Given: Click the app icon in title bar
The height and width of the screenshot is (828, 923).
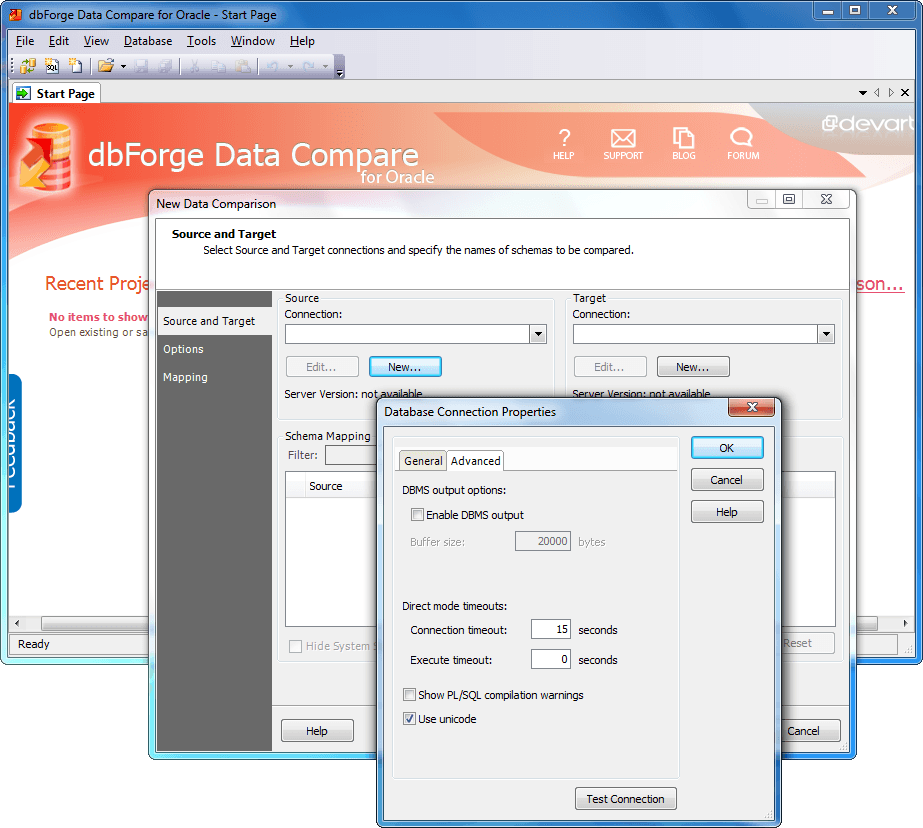Looking at the screenshot, I should click(x=15, y=14).
